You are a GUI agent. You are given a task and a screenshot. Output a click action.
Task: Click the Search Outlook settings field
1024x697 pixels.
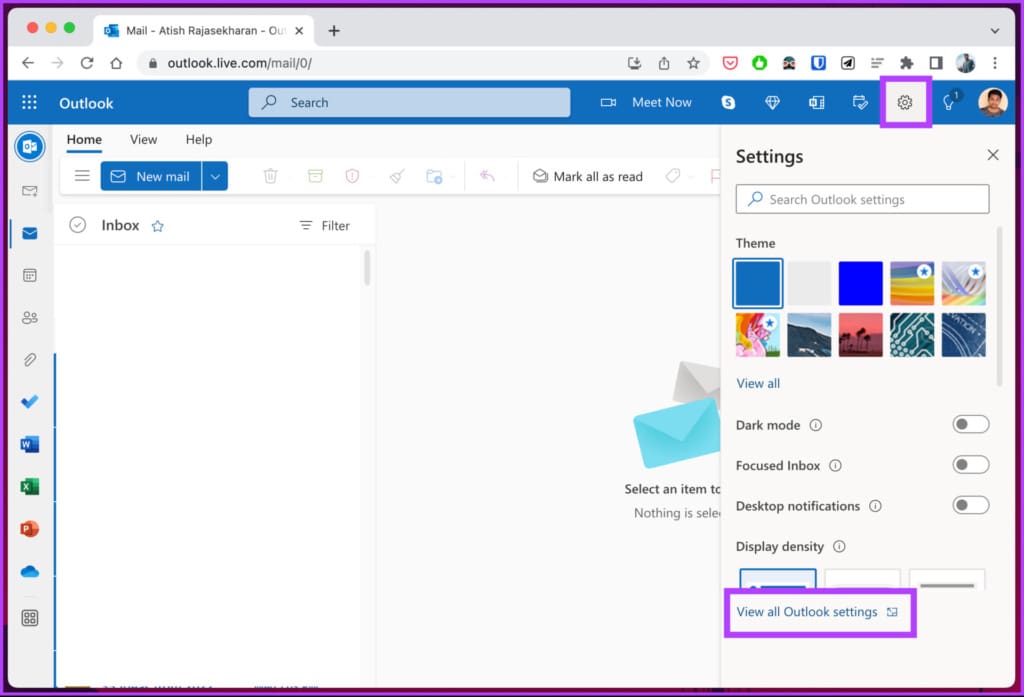pos(862,199)
